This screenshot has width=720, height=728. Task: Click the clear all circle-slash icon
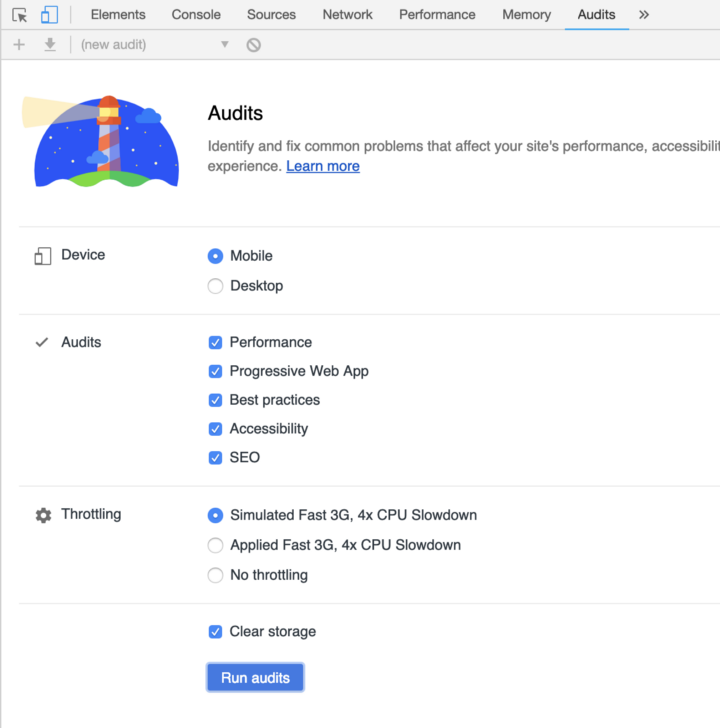[x=254, y=45]
